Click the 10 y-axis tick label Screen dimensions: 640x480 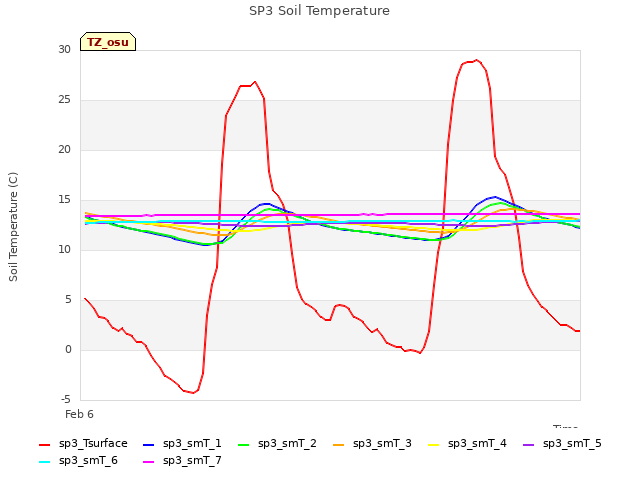(x=64, y=249)
